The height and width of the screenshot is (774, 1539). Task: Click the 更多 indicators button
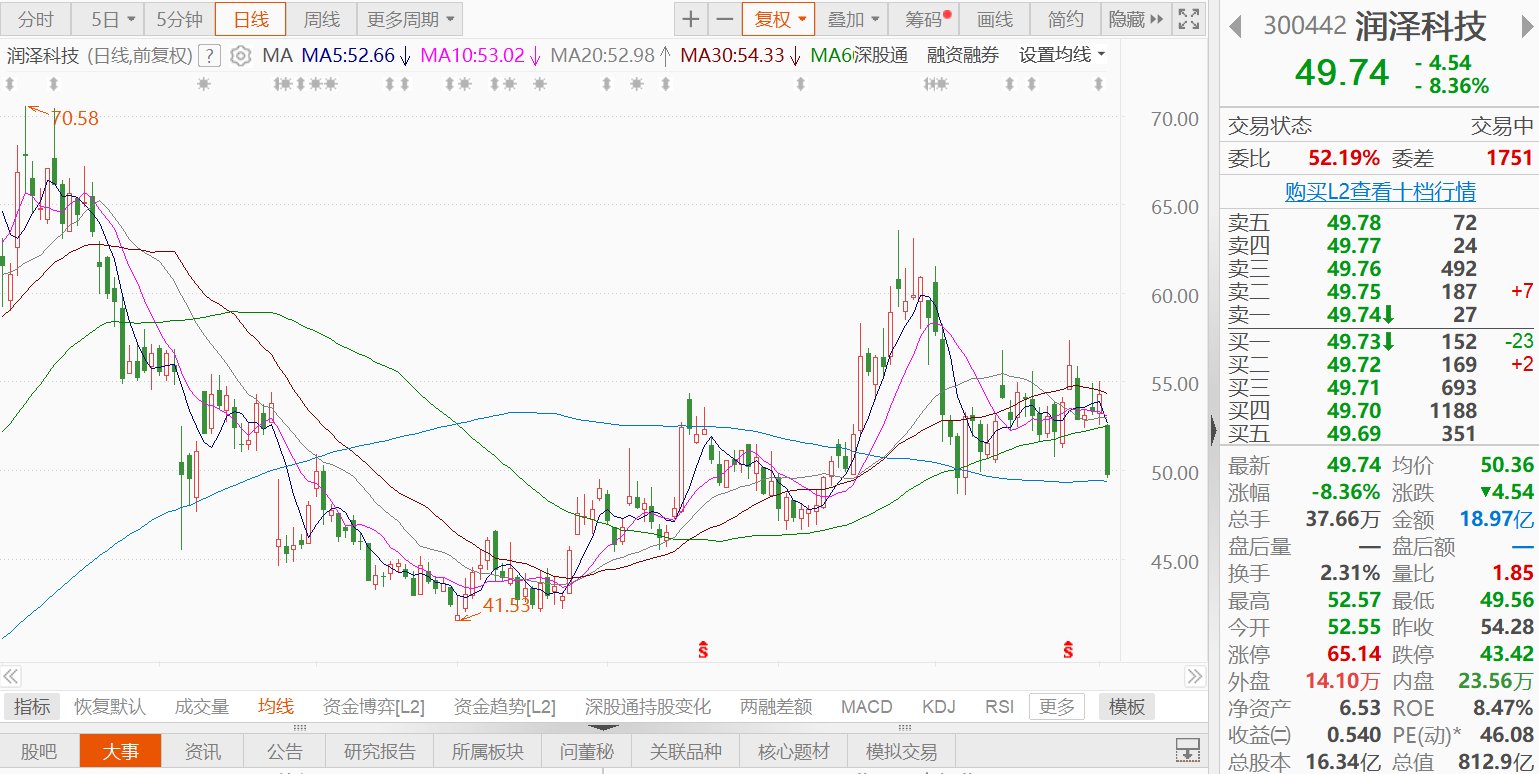point(1057,707)
